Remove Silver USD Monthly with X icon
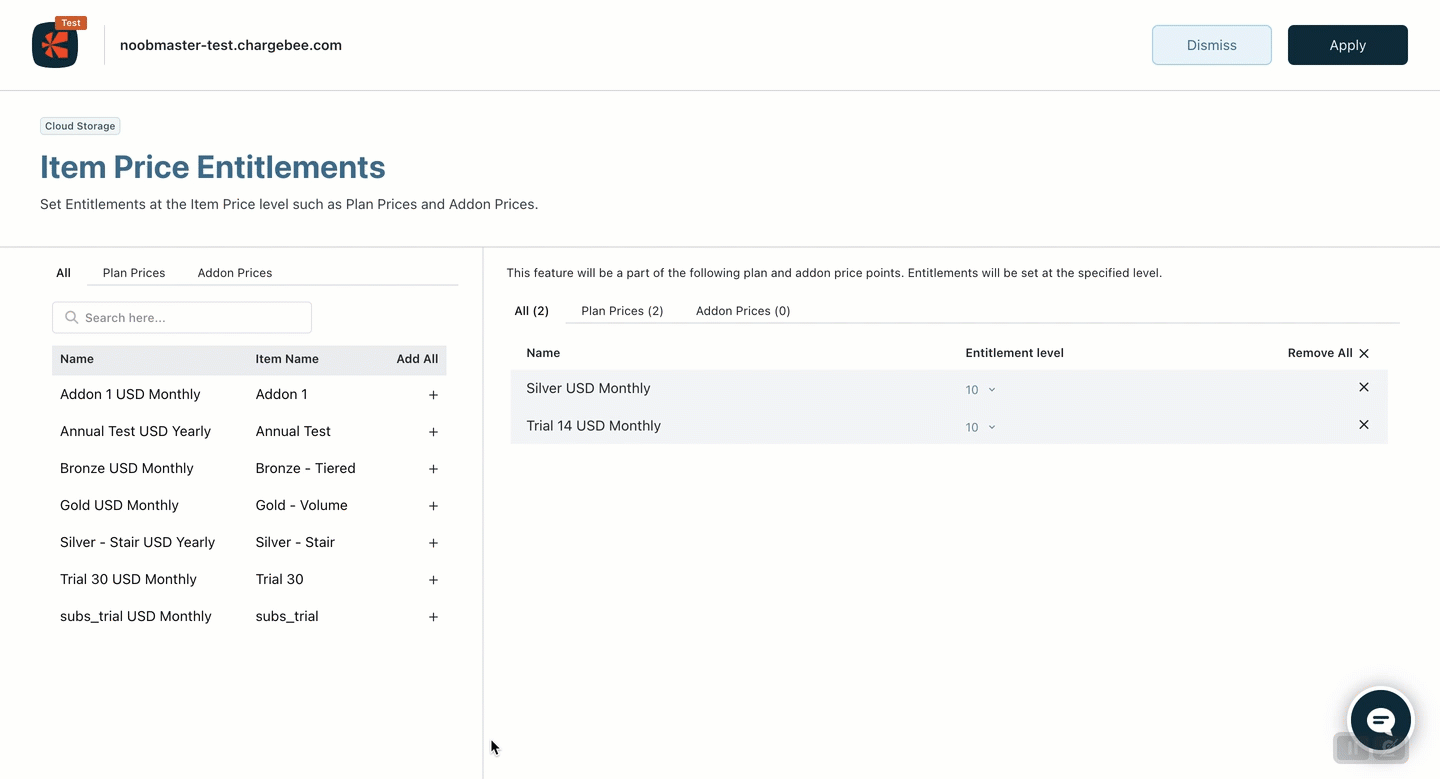 (x=1363, y=387)
